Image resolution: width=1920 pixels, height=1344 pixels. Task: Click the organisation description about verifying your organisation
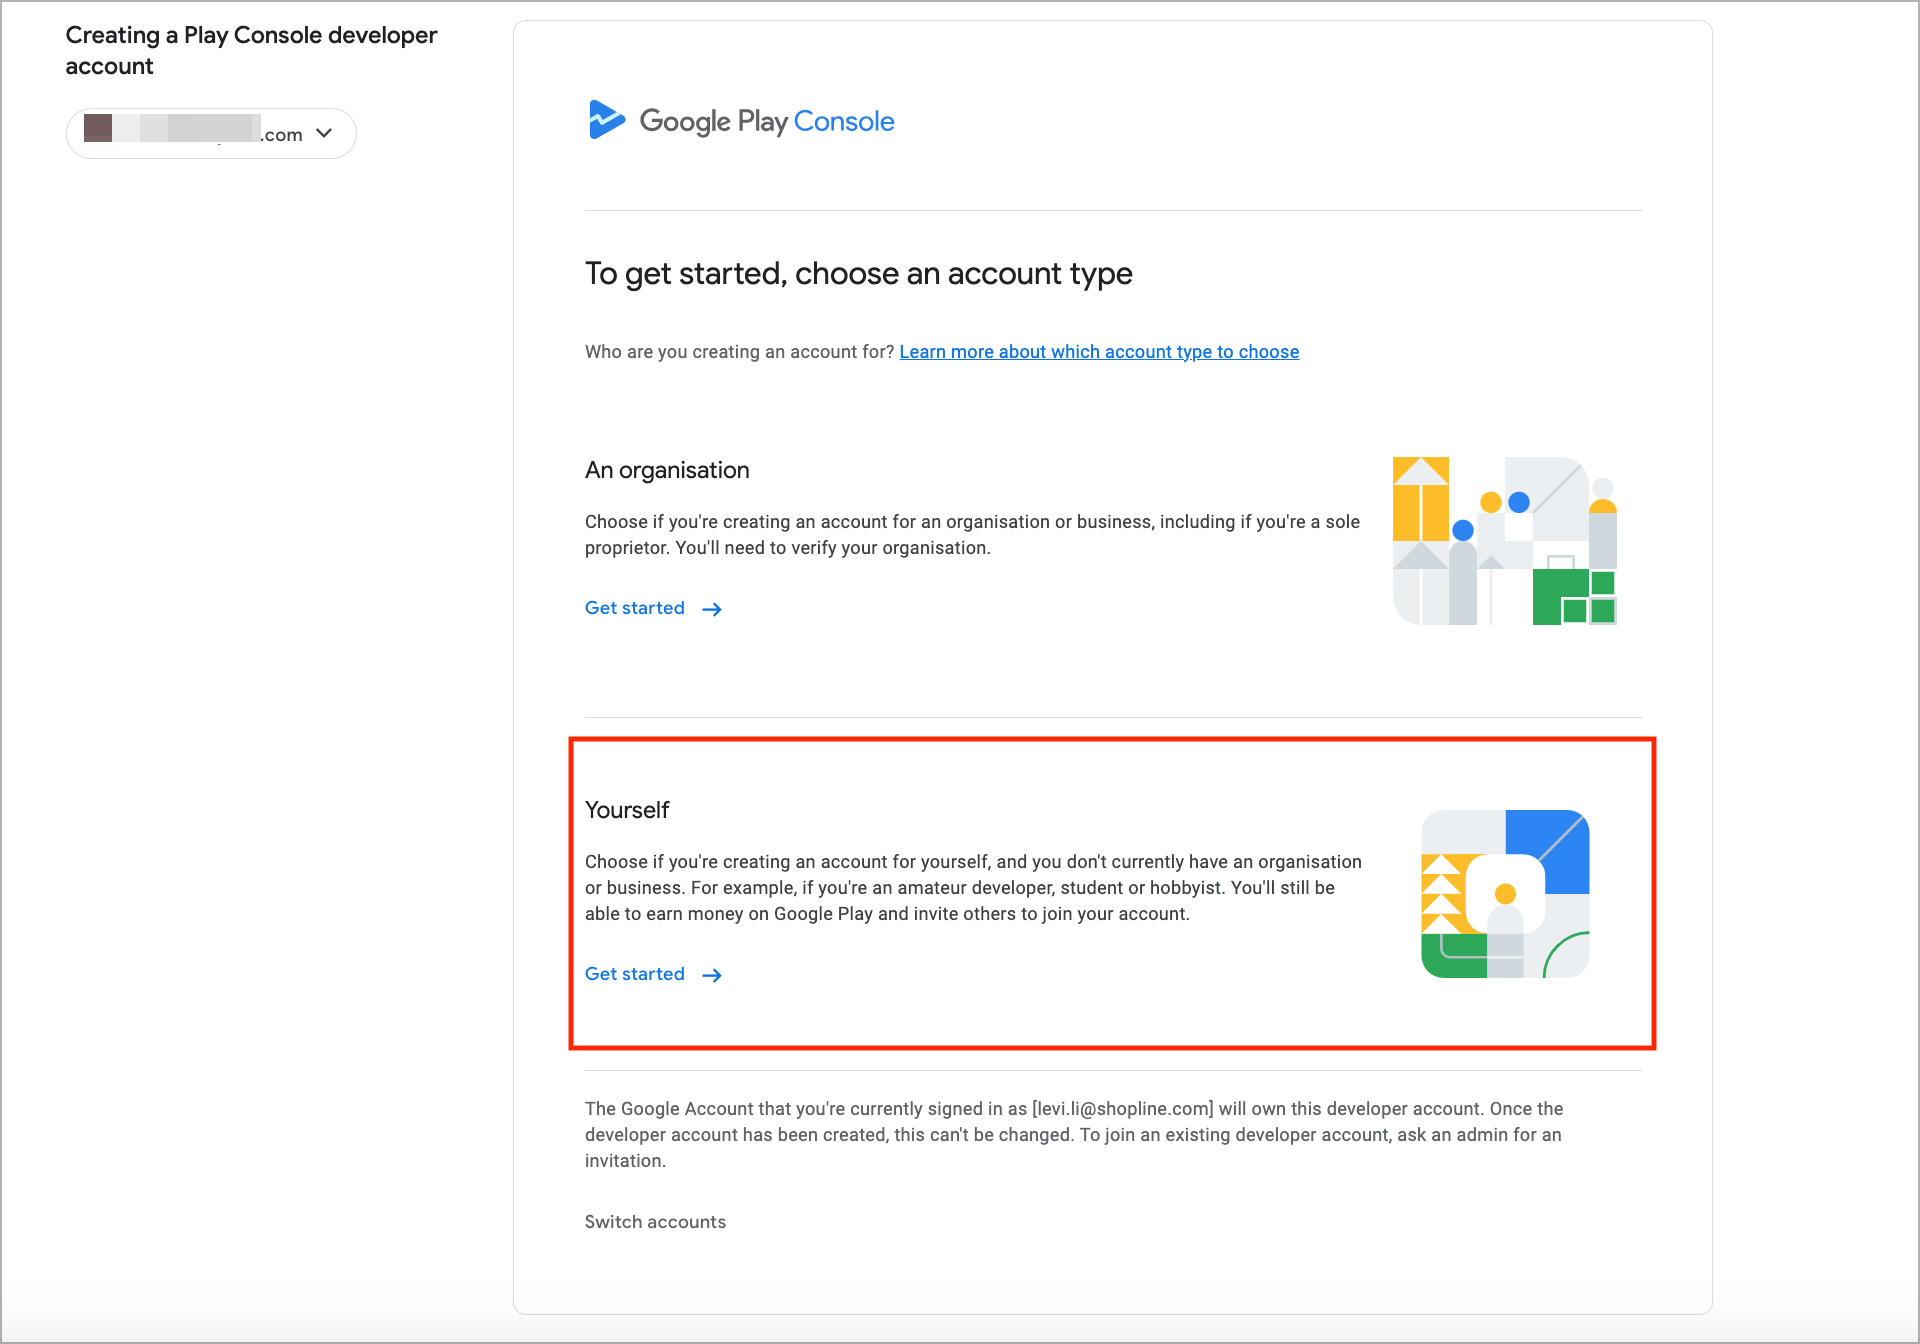pos(973,535)
